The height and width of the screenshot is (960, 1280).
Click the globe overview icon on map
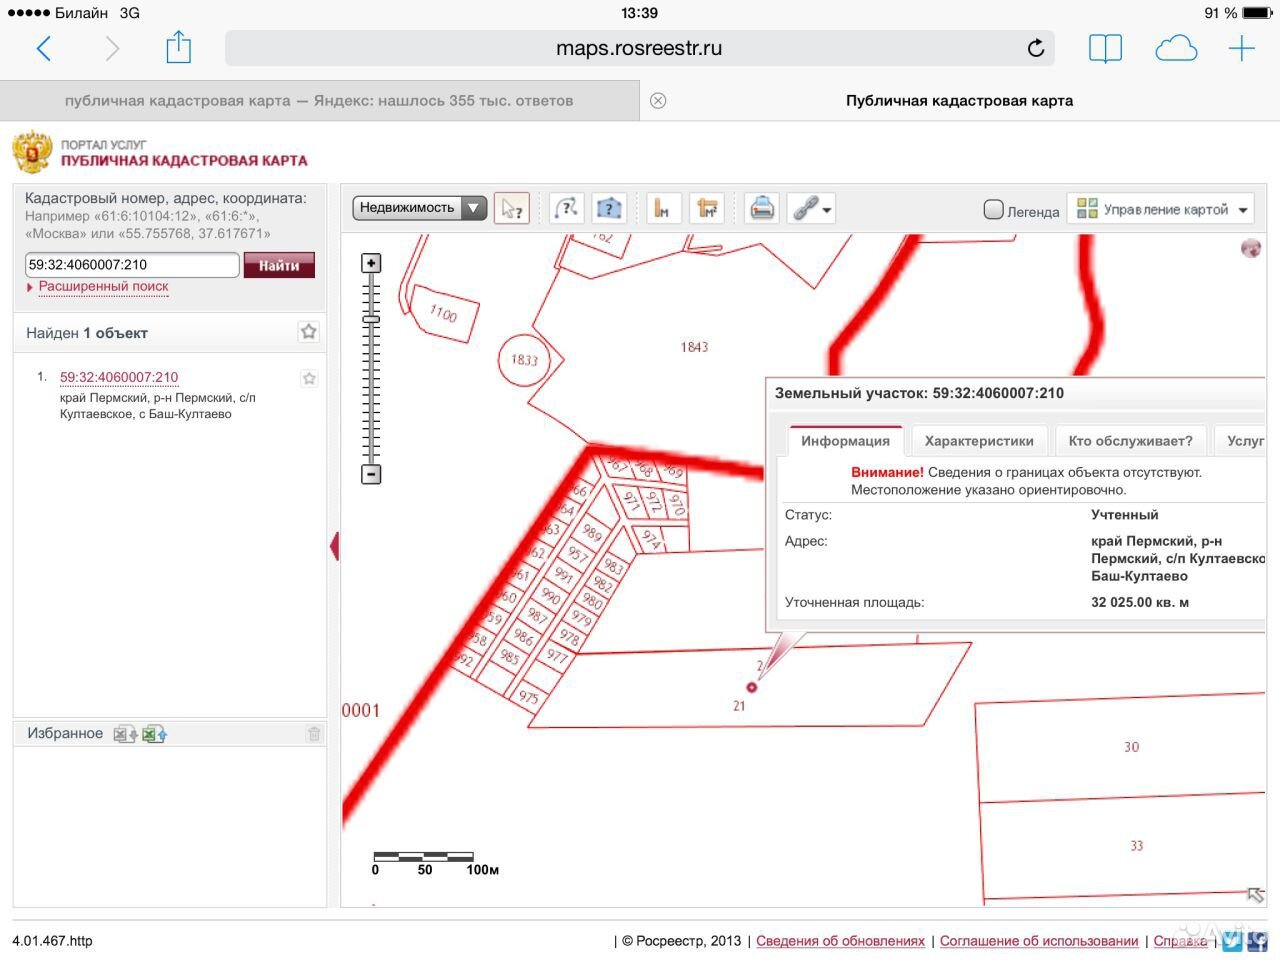point(1250,248)
